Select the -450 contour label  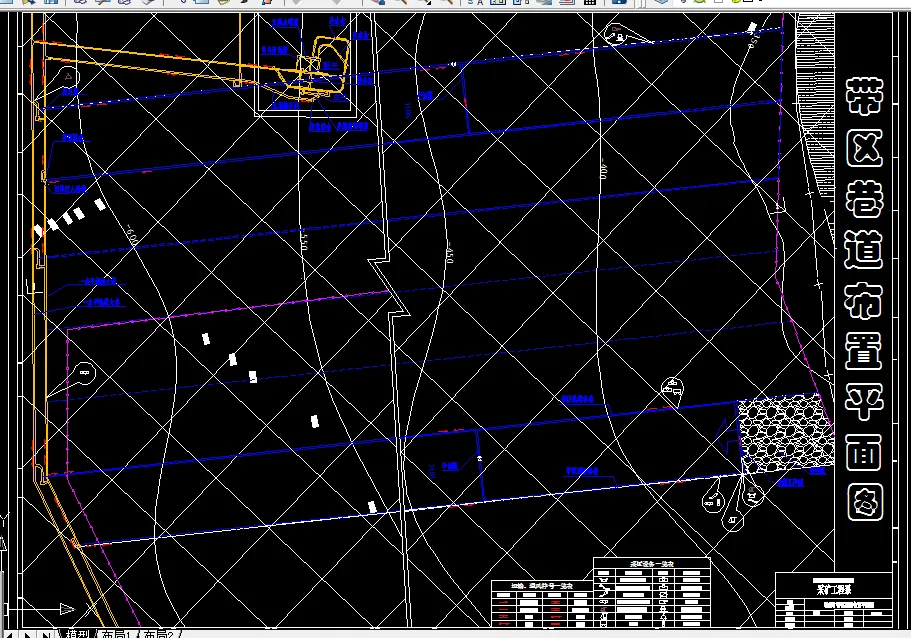pos(450,253)
